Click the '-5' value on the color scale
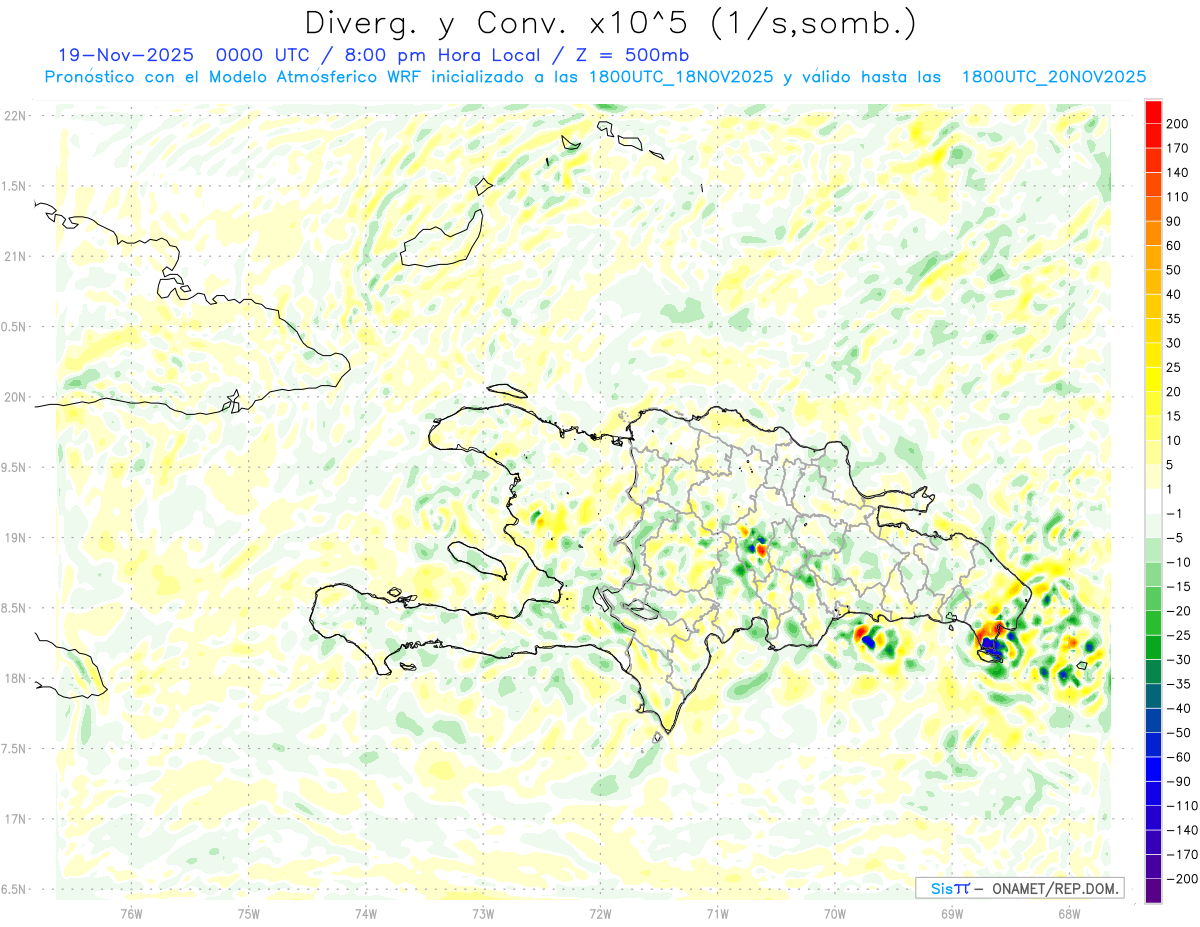Image resolution: width=1200 pixels, height=927 pixels. point(1176,538)
